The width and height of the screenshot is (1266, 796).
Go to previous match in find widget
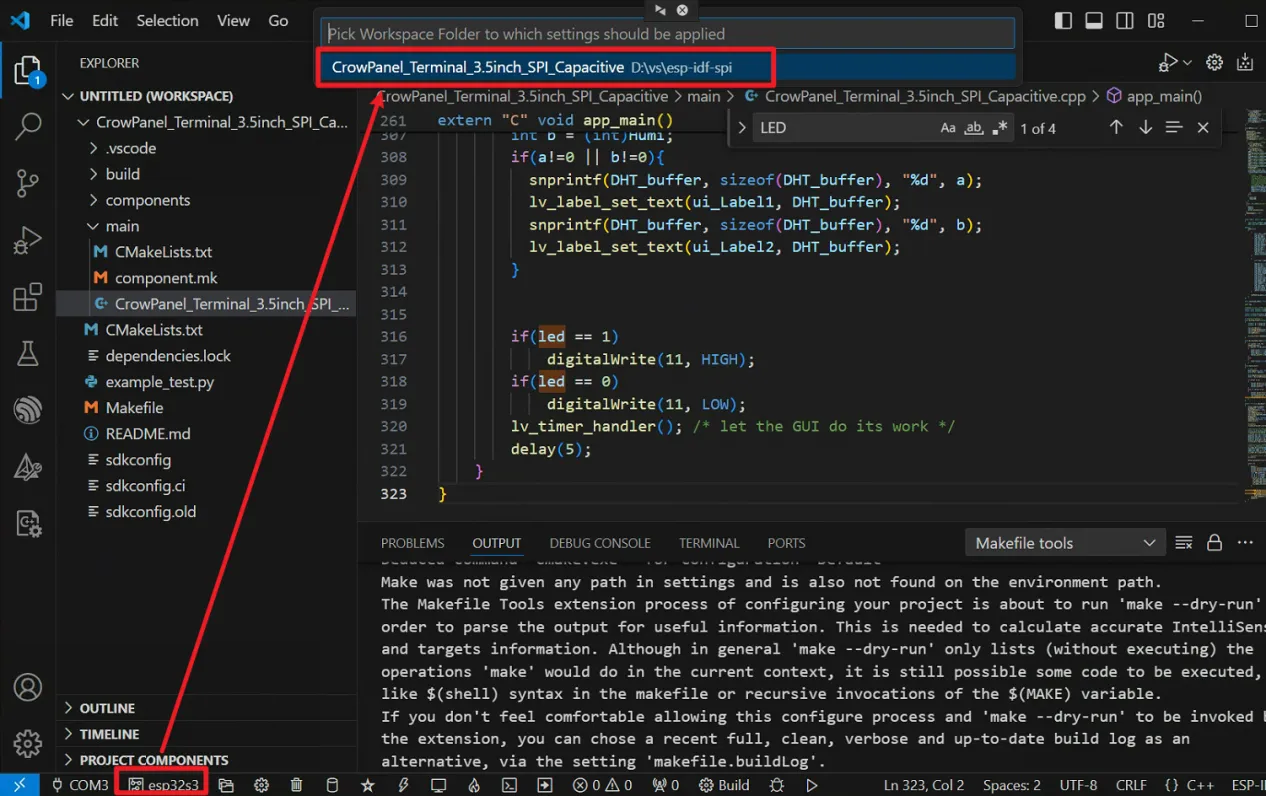tap(1116, 127)
